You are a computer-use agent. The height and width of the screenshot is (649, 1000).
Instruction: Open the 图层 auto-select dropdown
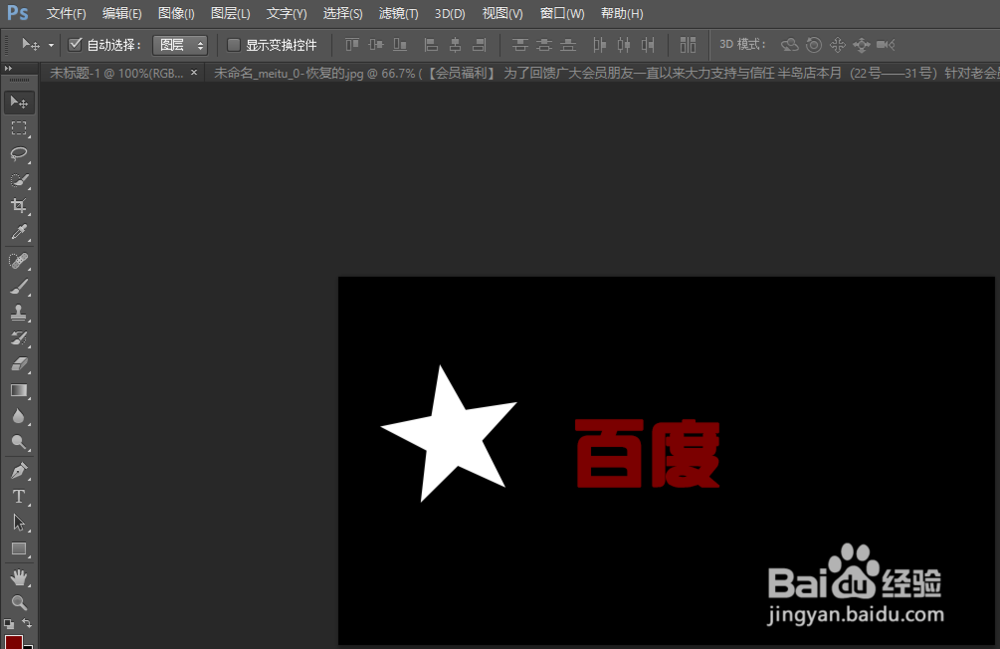coord(180,45)
